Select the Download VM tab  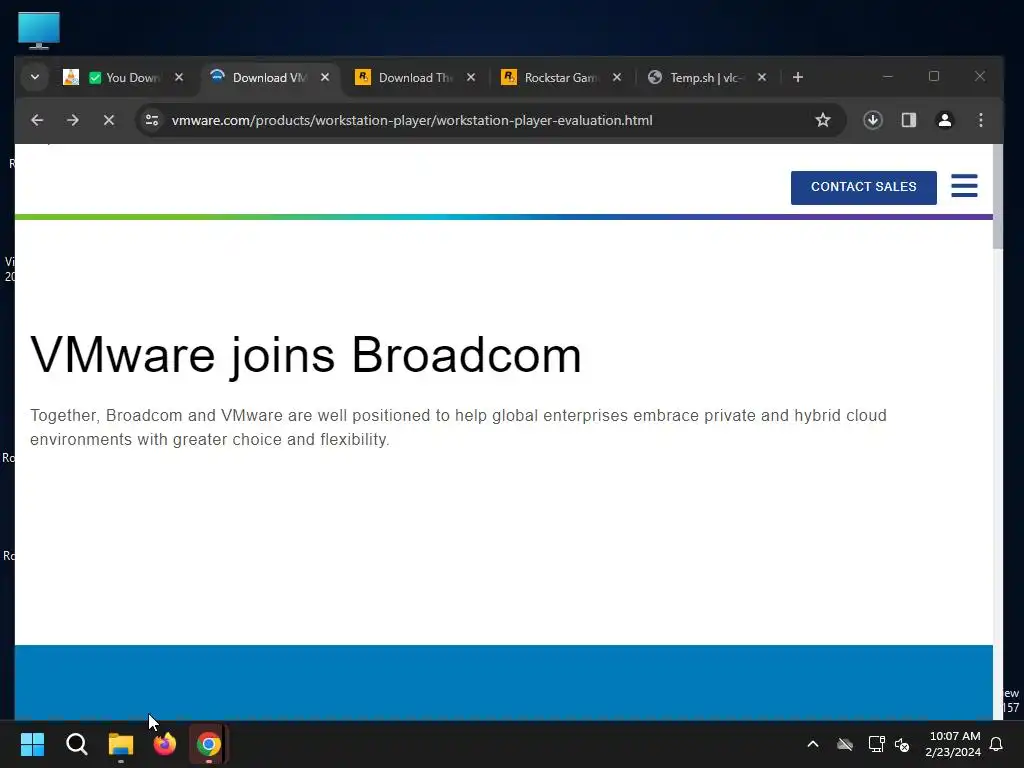click(x=269, y=78)
